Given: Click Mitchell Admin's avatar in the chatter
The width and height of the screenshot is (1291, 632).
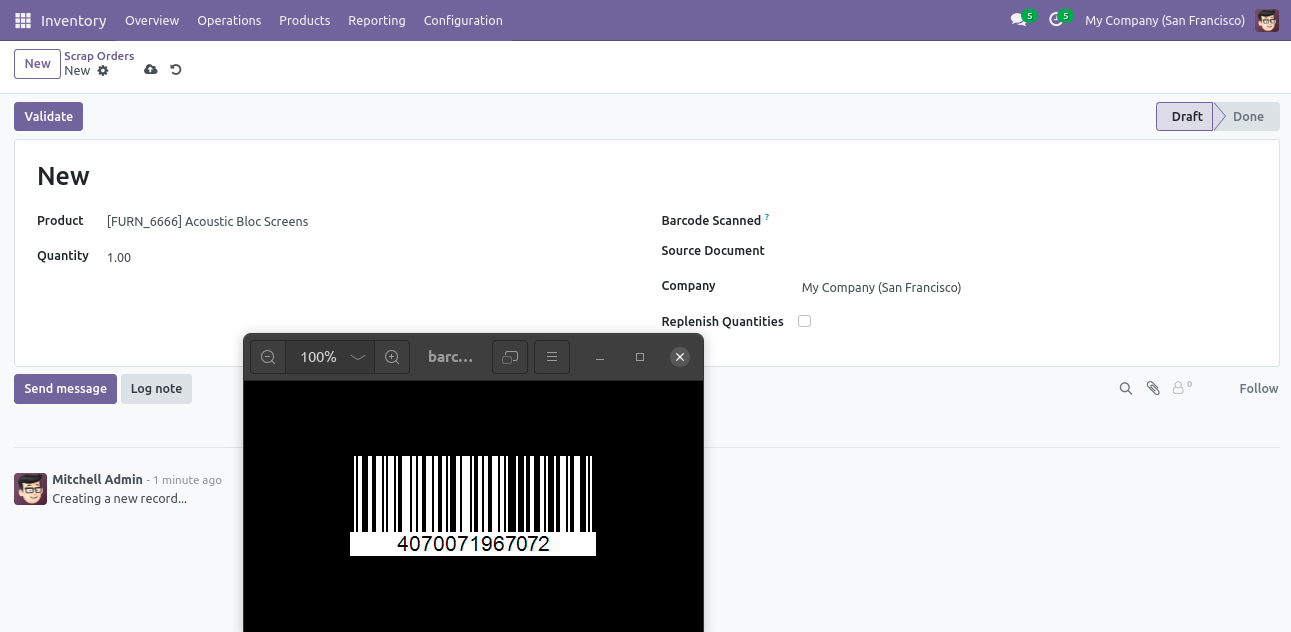Looking at the screenshot, I should 30,489.
